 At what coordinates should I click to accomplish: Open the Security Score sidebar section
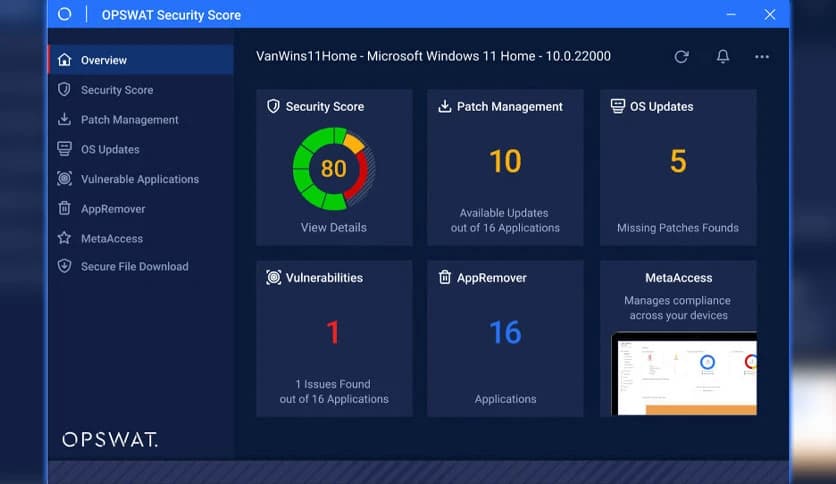click(141, 90)
